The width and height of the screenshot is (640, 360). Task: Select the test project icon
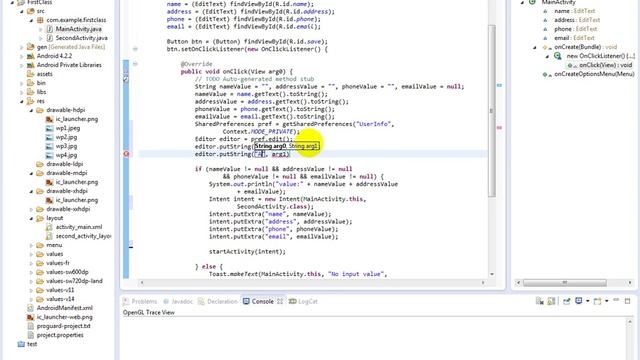(x=21, y=344)
